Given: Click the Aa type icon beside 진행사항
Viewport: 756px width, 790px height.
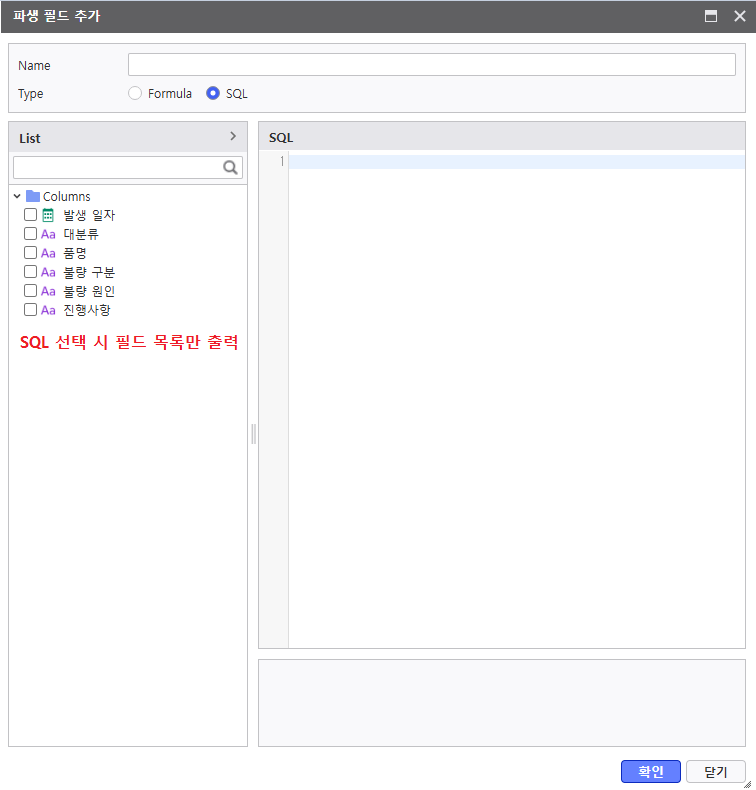Looking at the screenshot, I should (x=48, y=310).
